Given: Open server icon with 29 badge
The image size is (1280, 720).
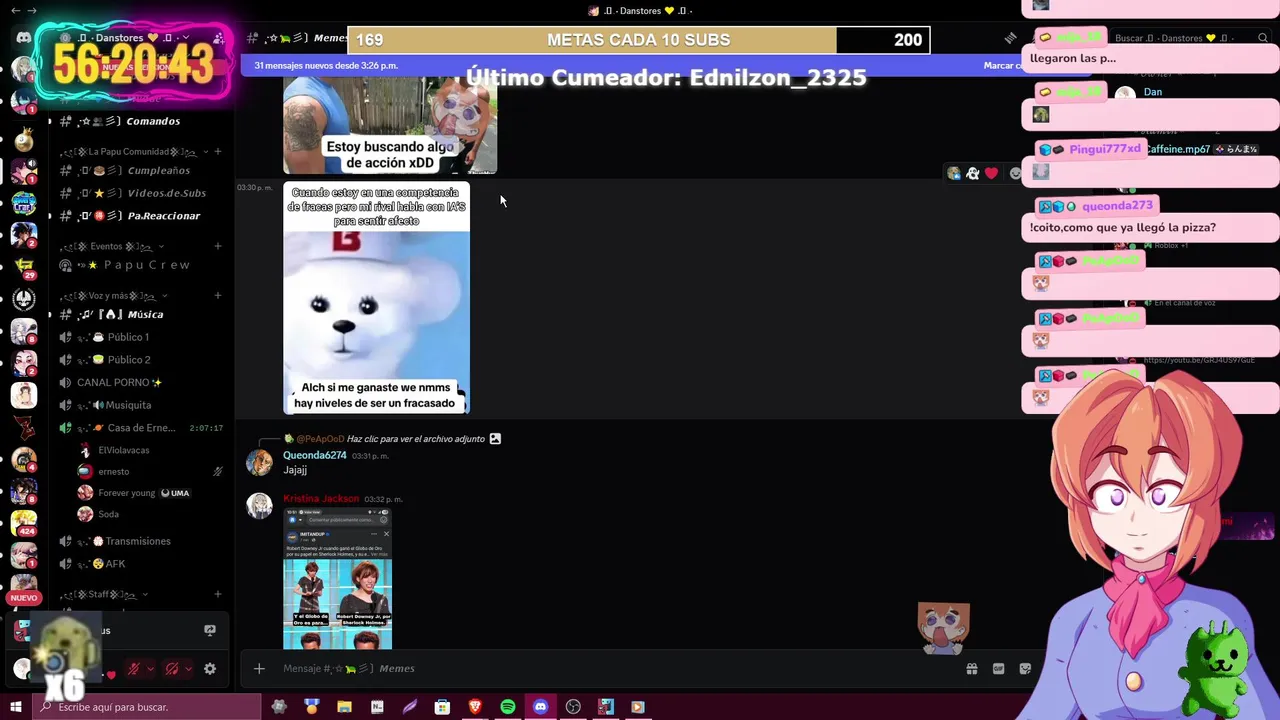Looking at the screenshot, I should (x=23, y=267).
